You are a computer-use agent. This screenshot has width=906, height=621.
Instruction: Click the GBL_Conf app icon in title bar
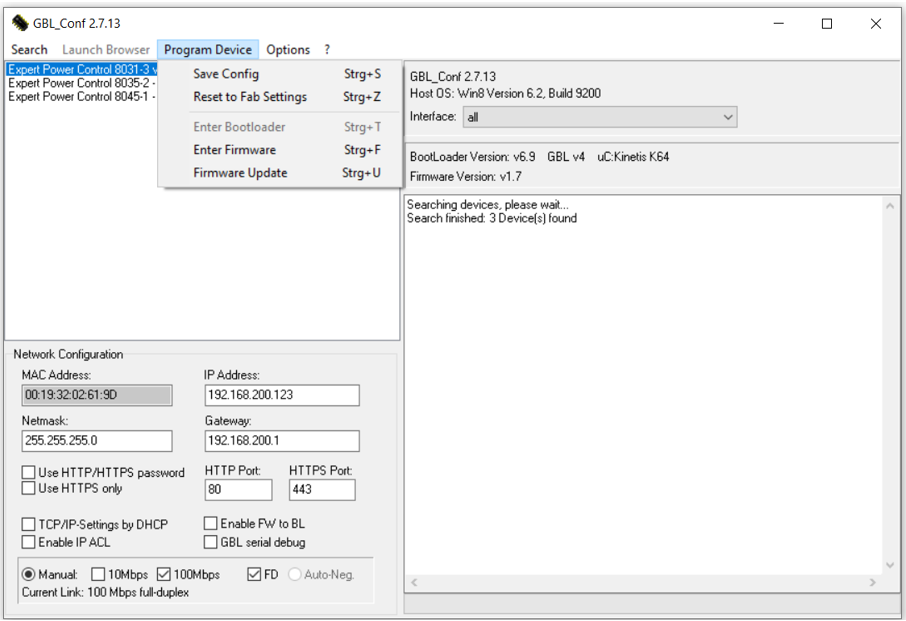point(20,23)
